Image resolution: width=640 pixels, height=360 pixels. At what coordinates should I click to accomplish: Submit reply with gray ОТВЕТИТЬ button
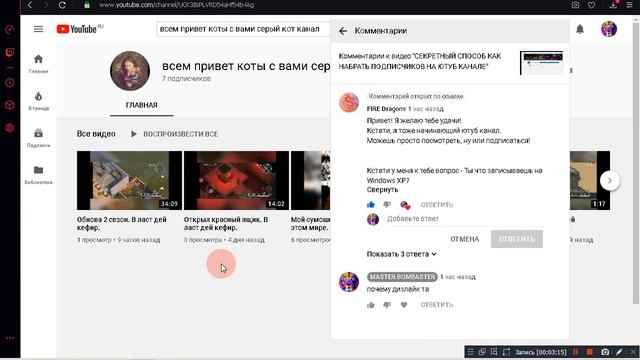(517, 239)
